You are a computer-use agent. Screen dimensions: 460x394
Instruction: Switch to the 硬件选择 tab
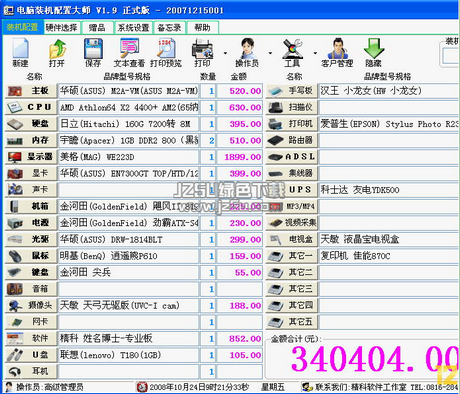pos(62,27)
